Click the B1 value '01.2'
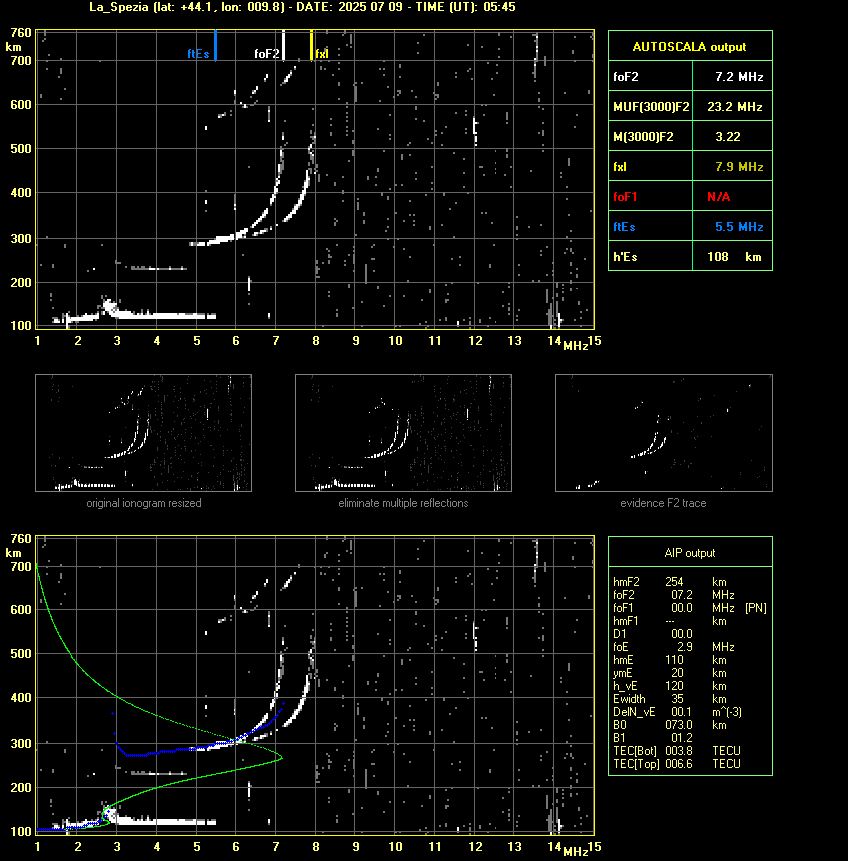This screenshot has height=861, width=848. 682,738
